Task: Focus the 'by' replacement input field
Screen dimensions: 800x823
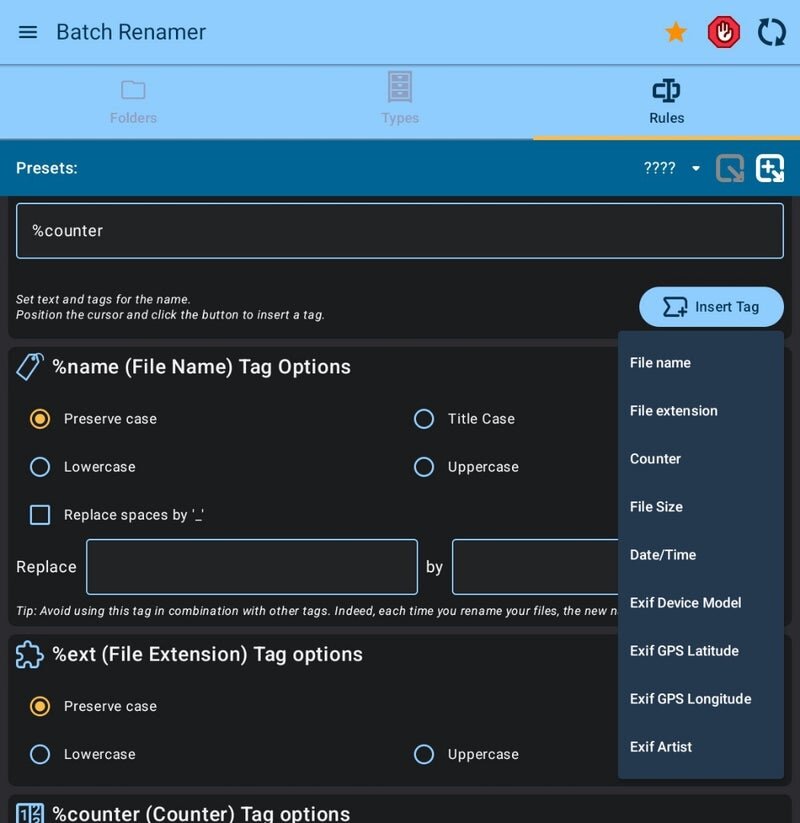Action: pos(535,567)
